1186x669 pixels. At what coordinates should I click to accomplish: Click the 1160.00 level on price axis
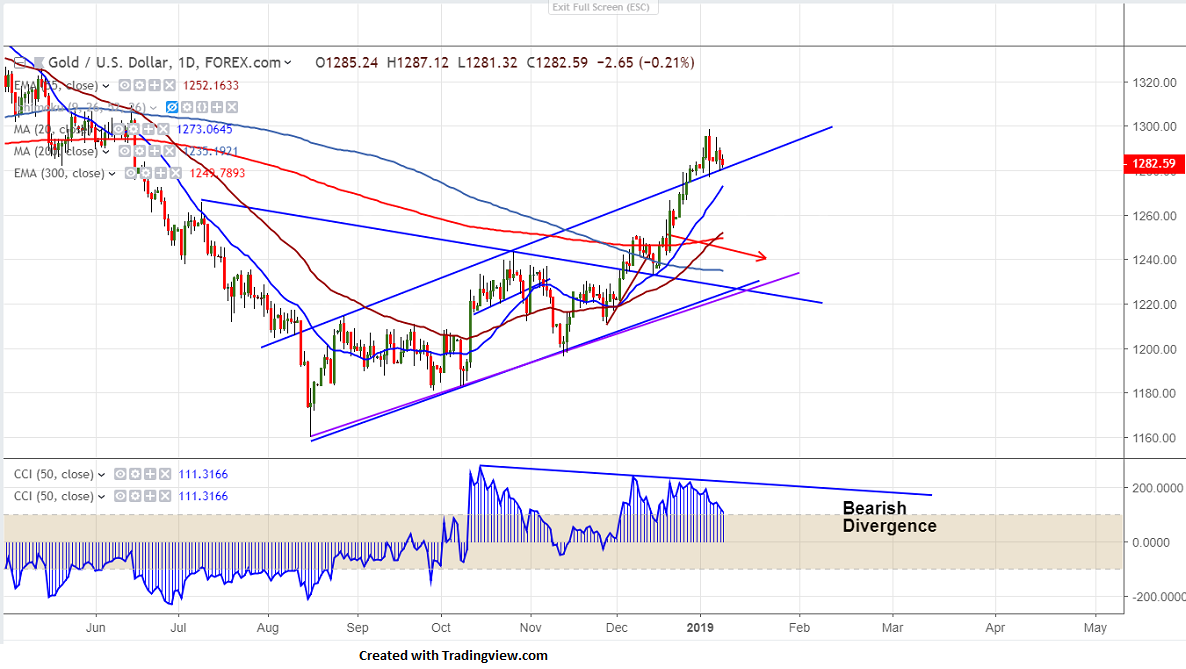1154,437
